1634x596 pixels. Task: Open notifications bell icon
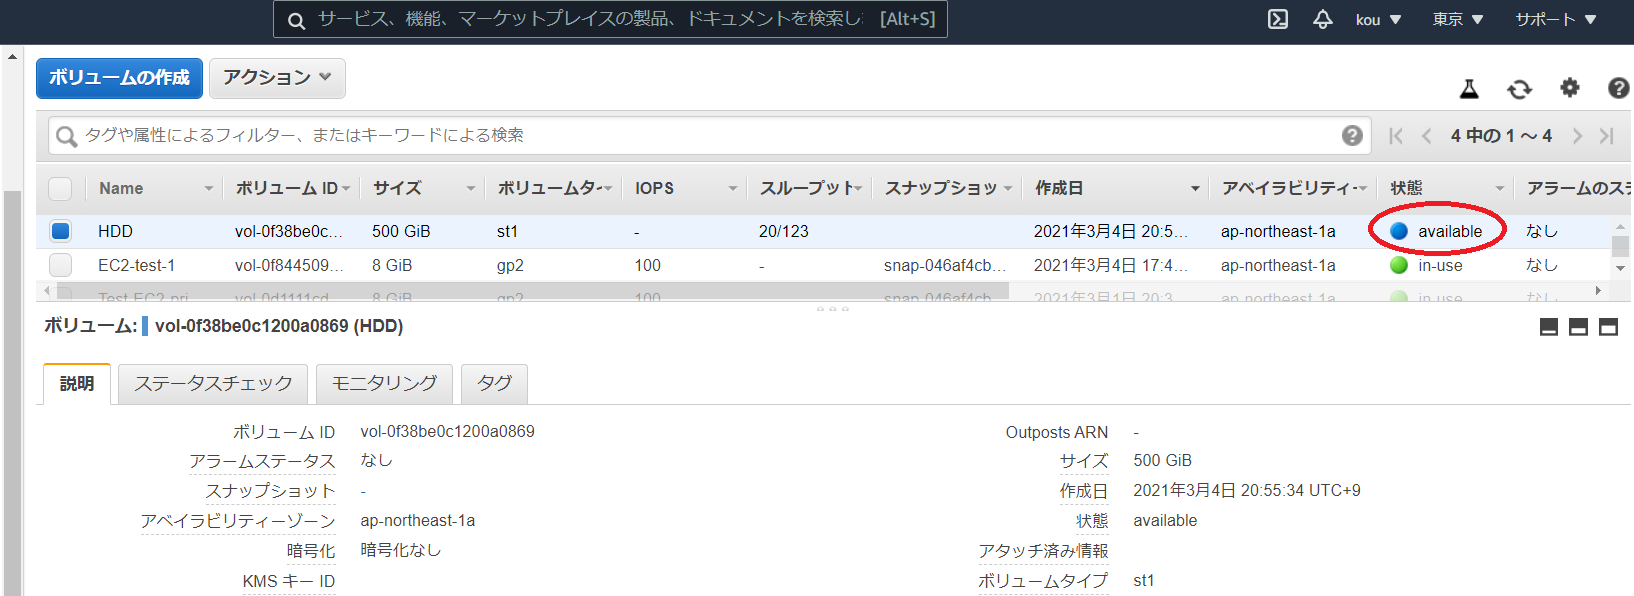tap(1322, 19)
